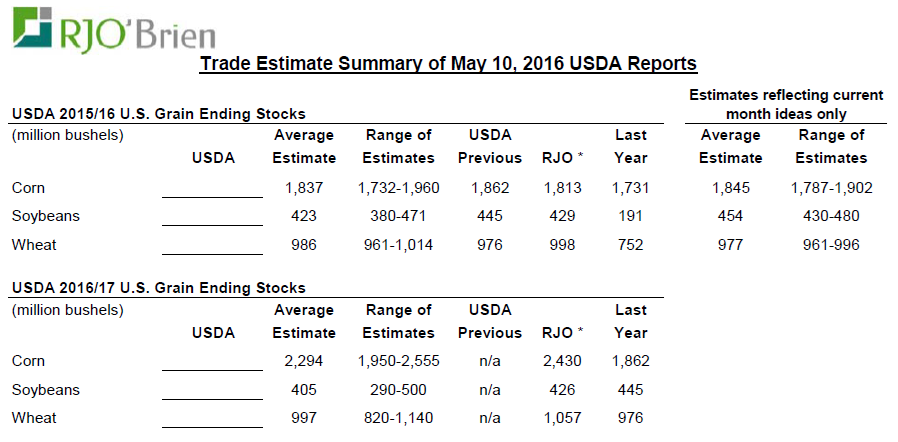Click blank USDA field for 2015/16 Corn
898x442 pixels.
(212, 188)
